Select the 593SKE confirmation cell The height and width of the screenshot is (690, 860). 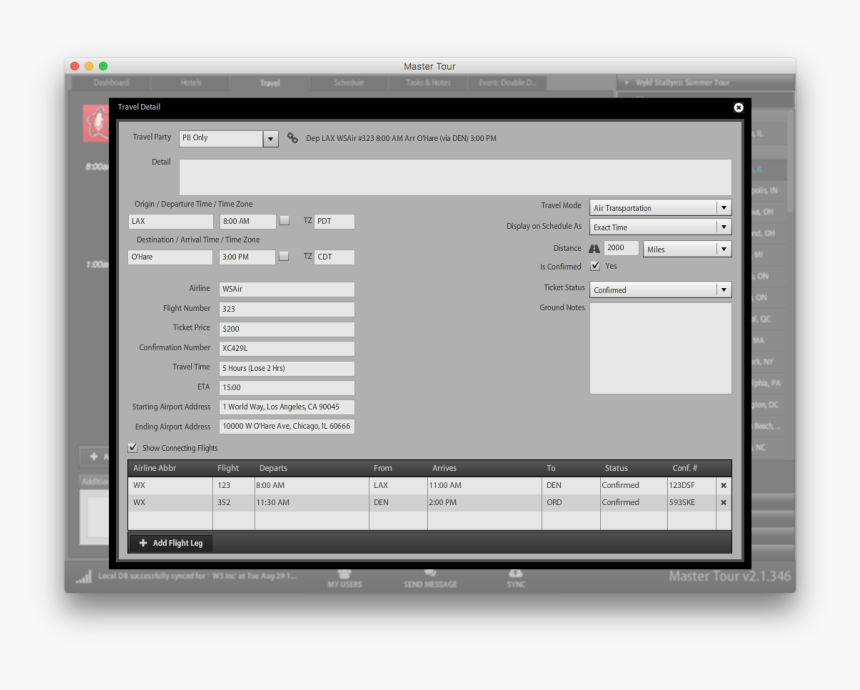pyautogui.click(x=692, y=502)
